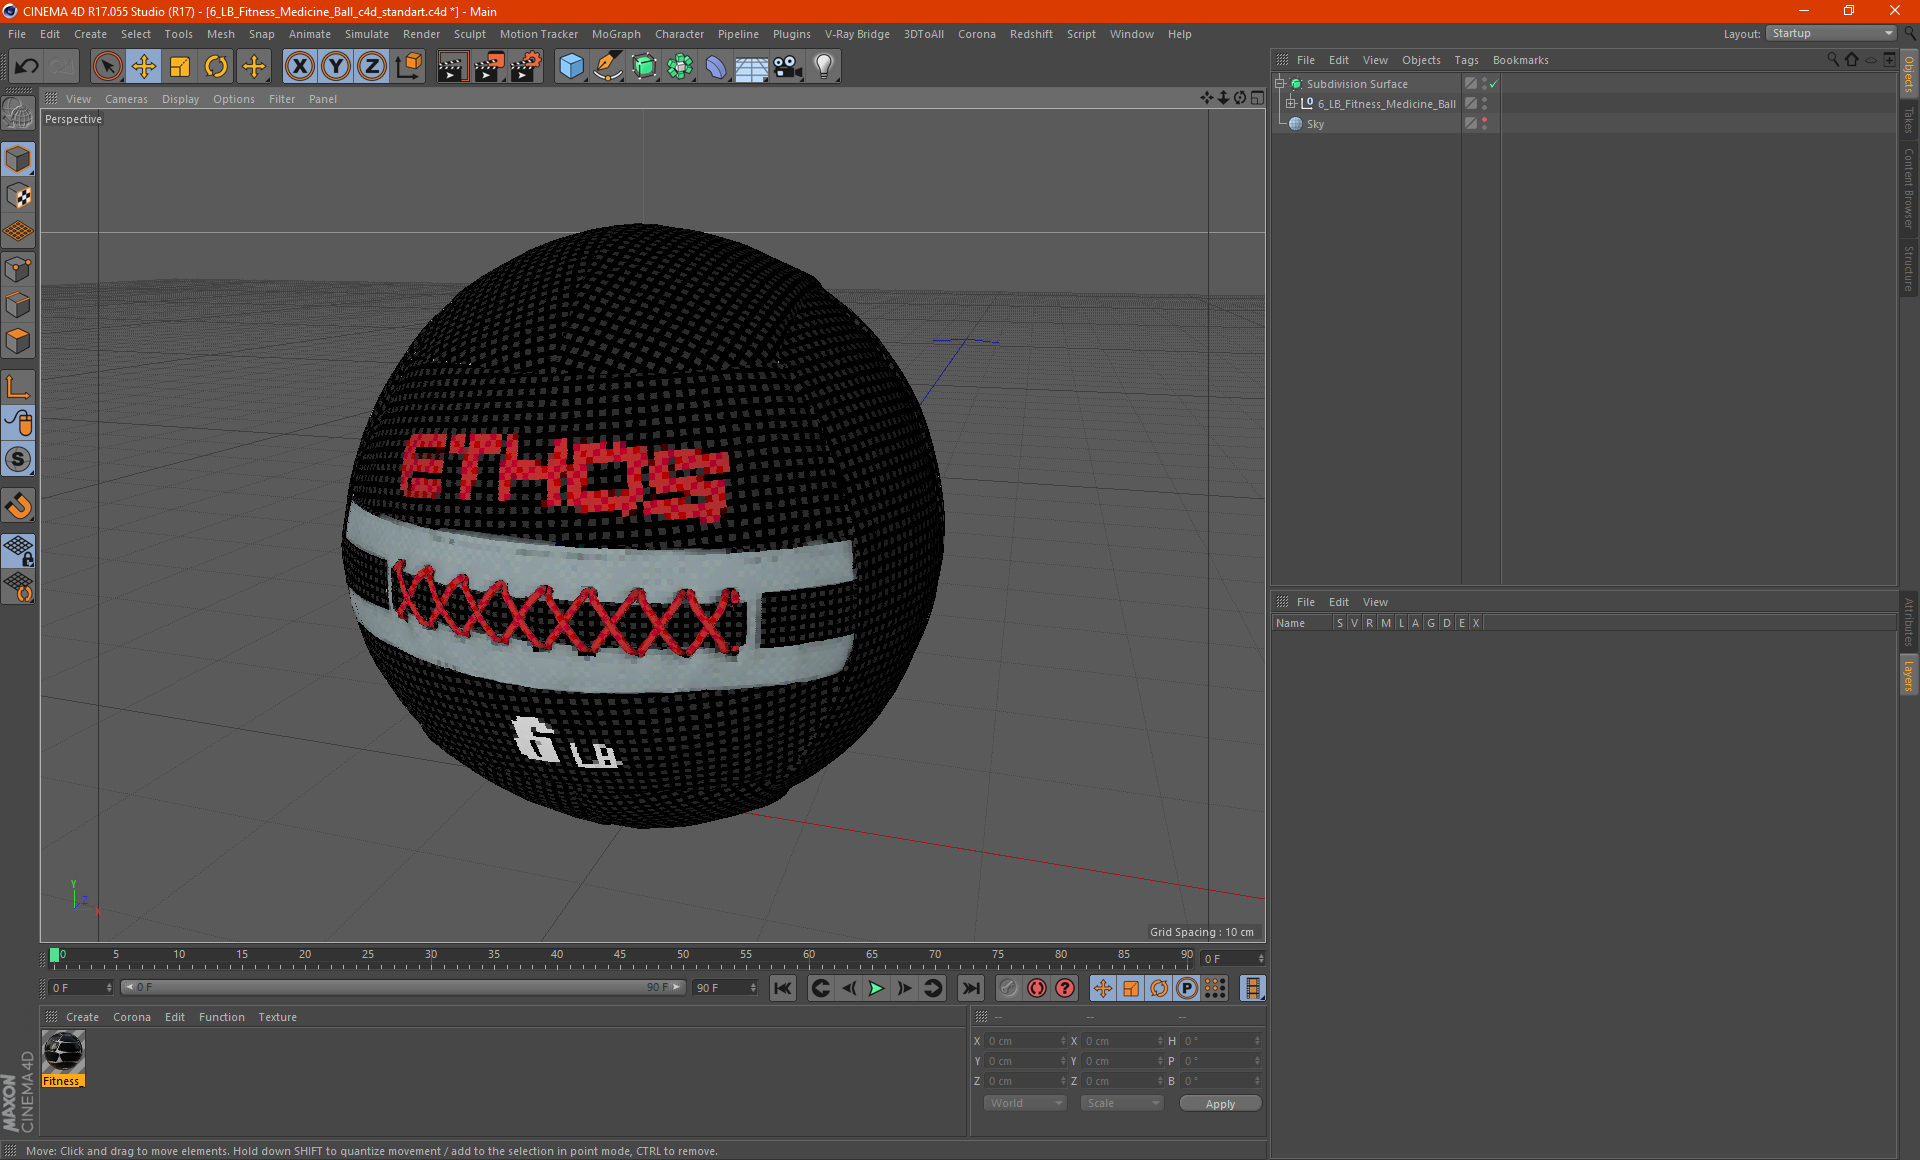Expand 6_LB_Fitness_Medicine_Ball tree node
The height and width of the screenshot is (1160, 1920).
click(x=1290, y=104)
